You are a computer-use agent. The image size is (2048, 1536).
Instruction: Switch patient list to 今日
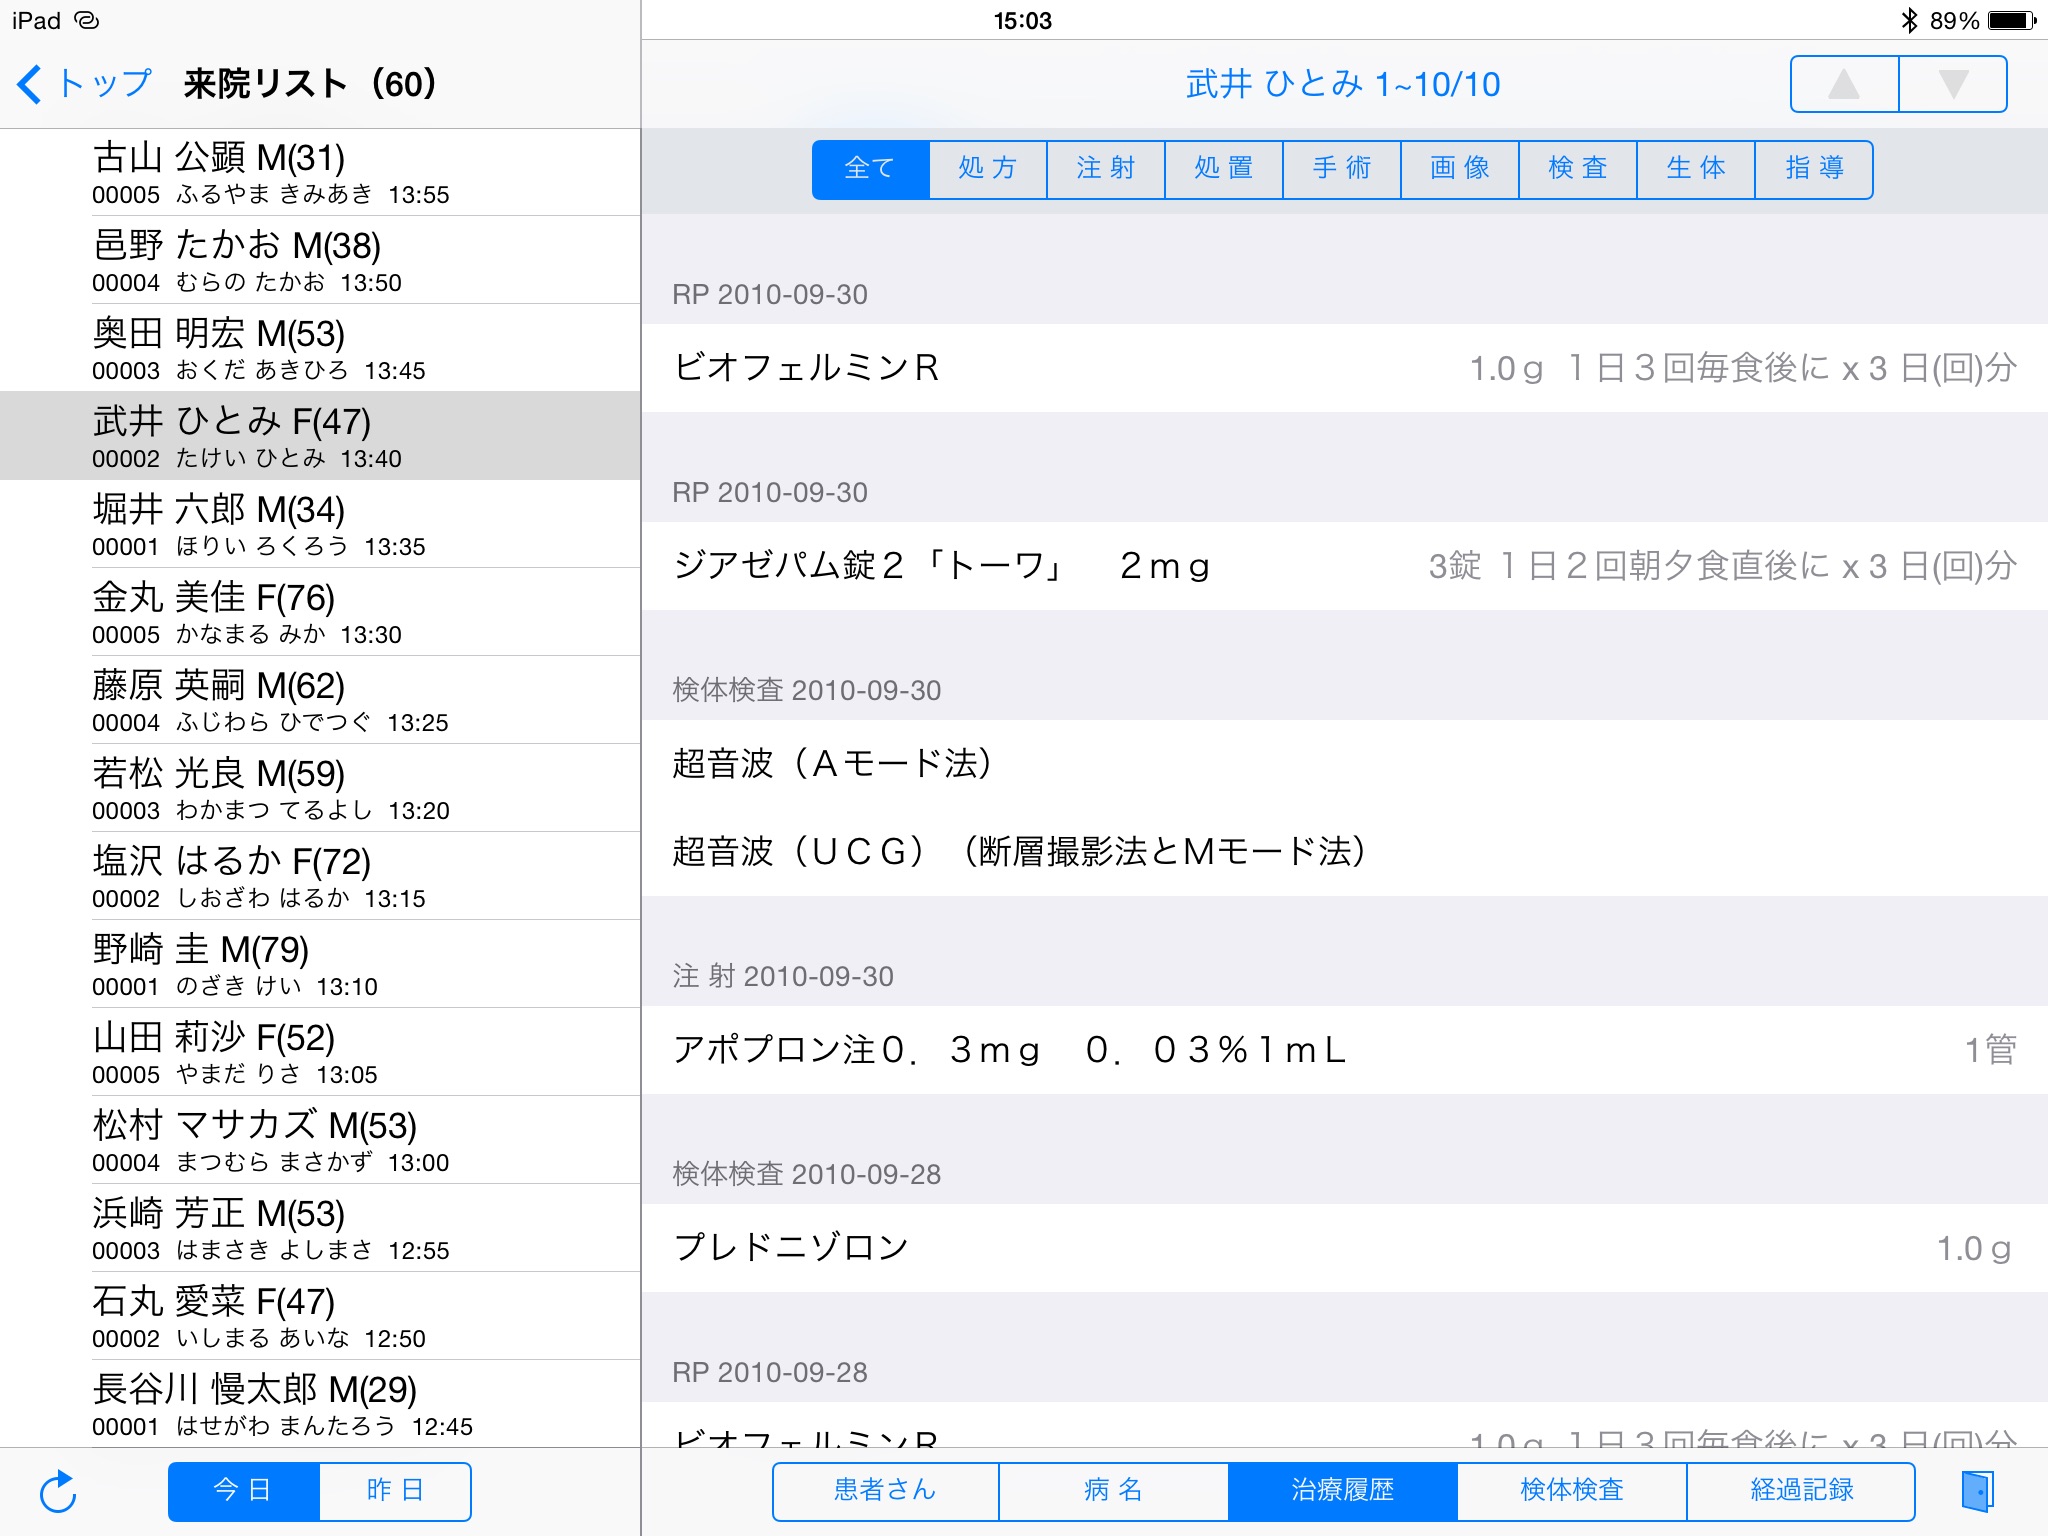click(244, 1491)
